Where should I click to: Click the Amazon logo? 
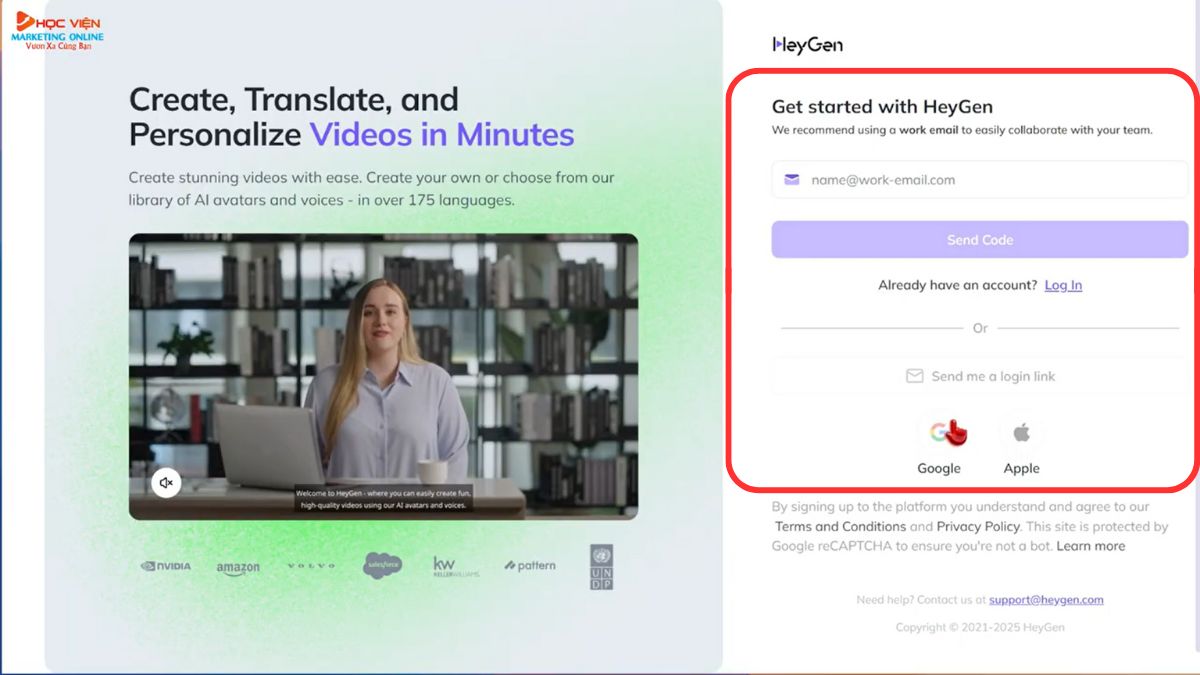pos(238,568)
